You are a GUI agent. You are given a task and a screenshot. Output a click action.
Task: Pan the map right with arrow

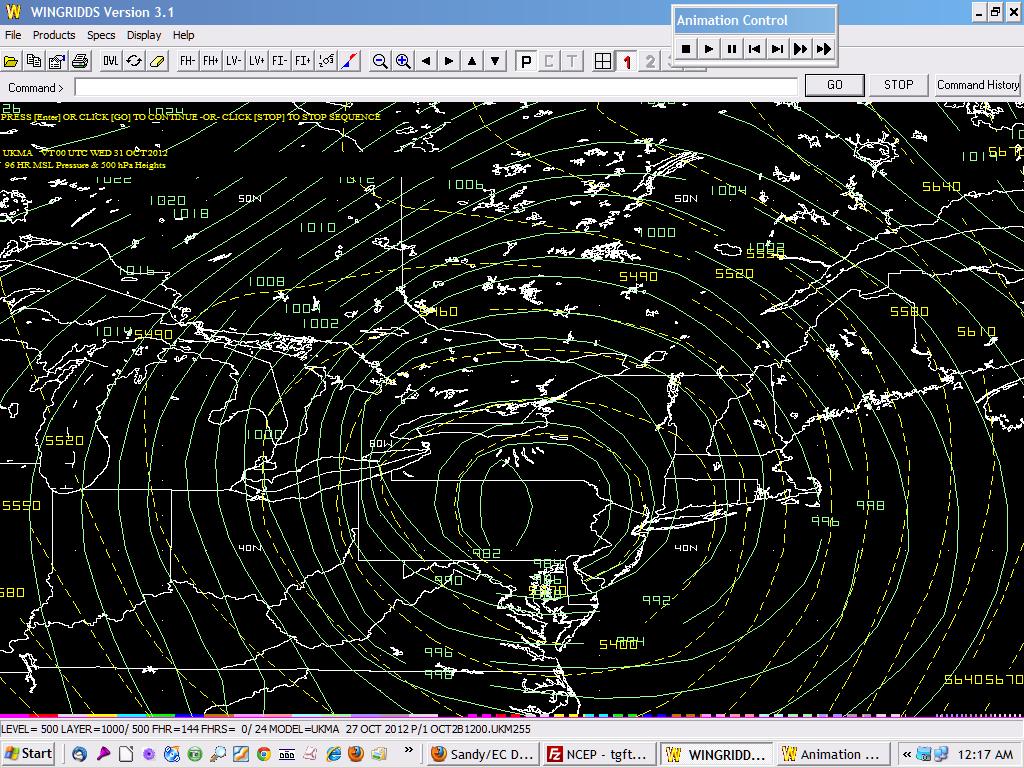pos(449,61)
